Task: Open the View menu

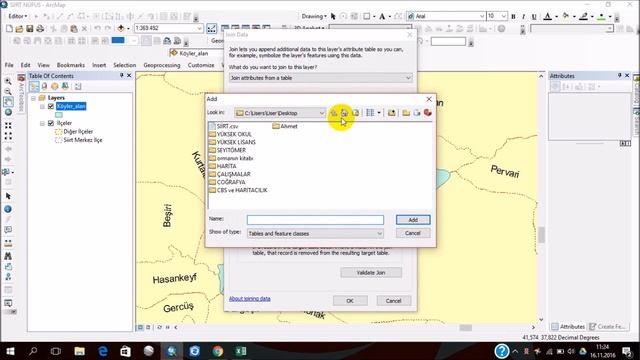Action: point(43,65)
